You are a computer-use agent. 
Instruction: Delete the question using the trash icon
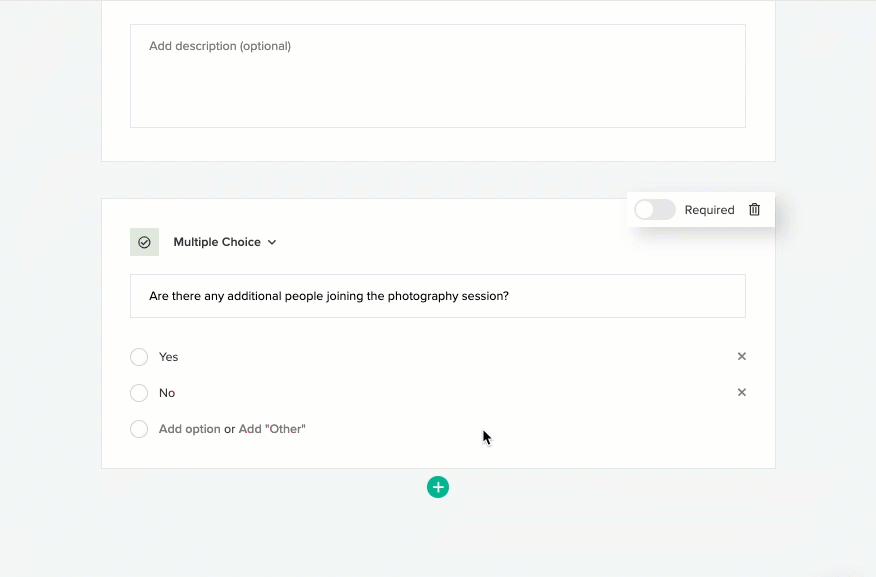pos(755,210)
